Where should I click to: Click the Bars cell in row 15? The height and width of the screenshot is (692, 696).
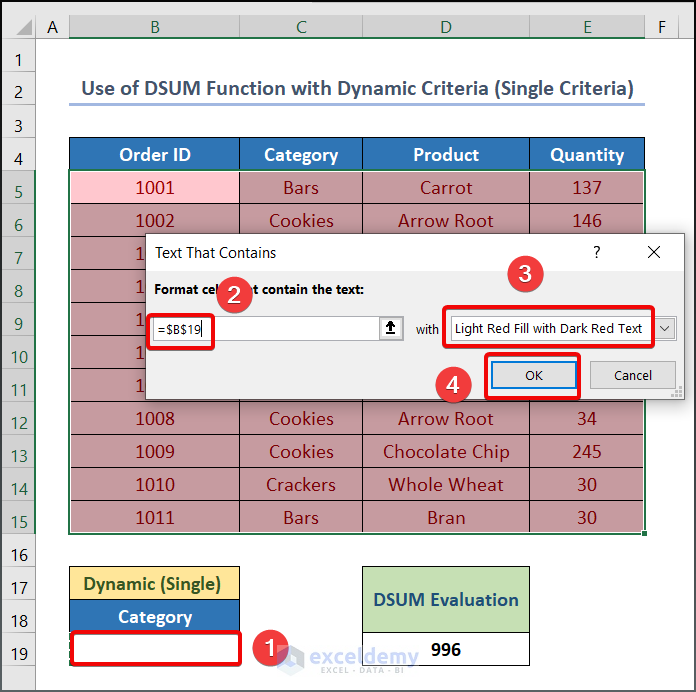point(301,518)
